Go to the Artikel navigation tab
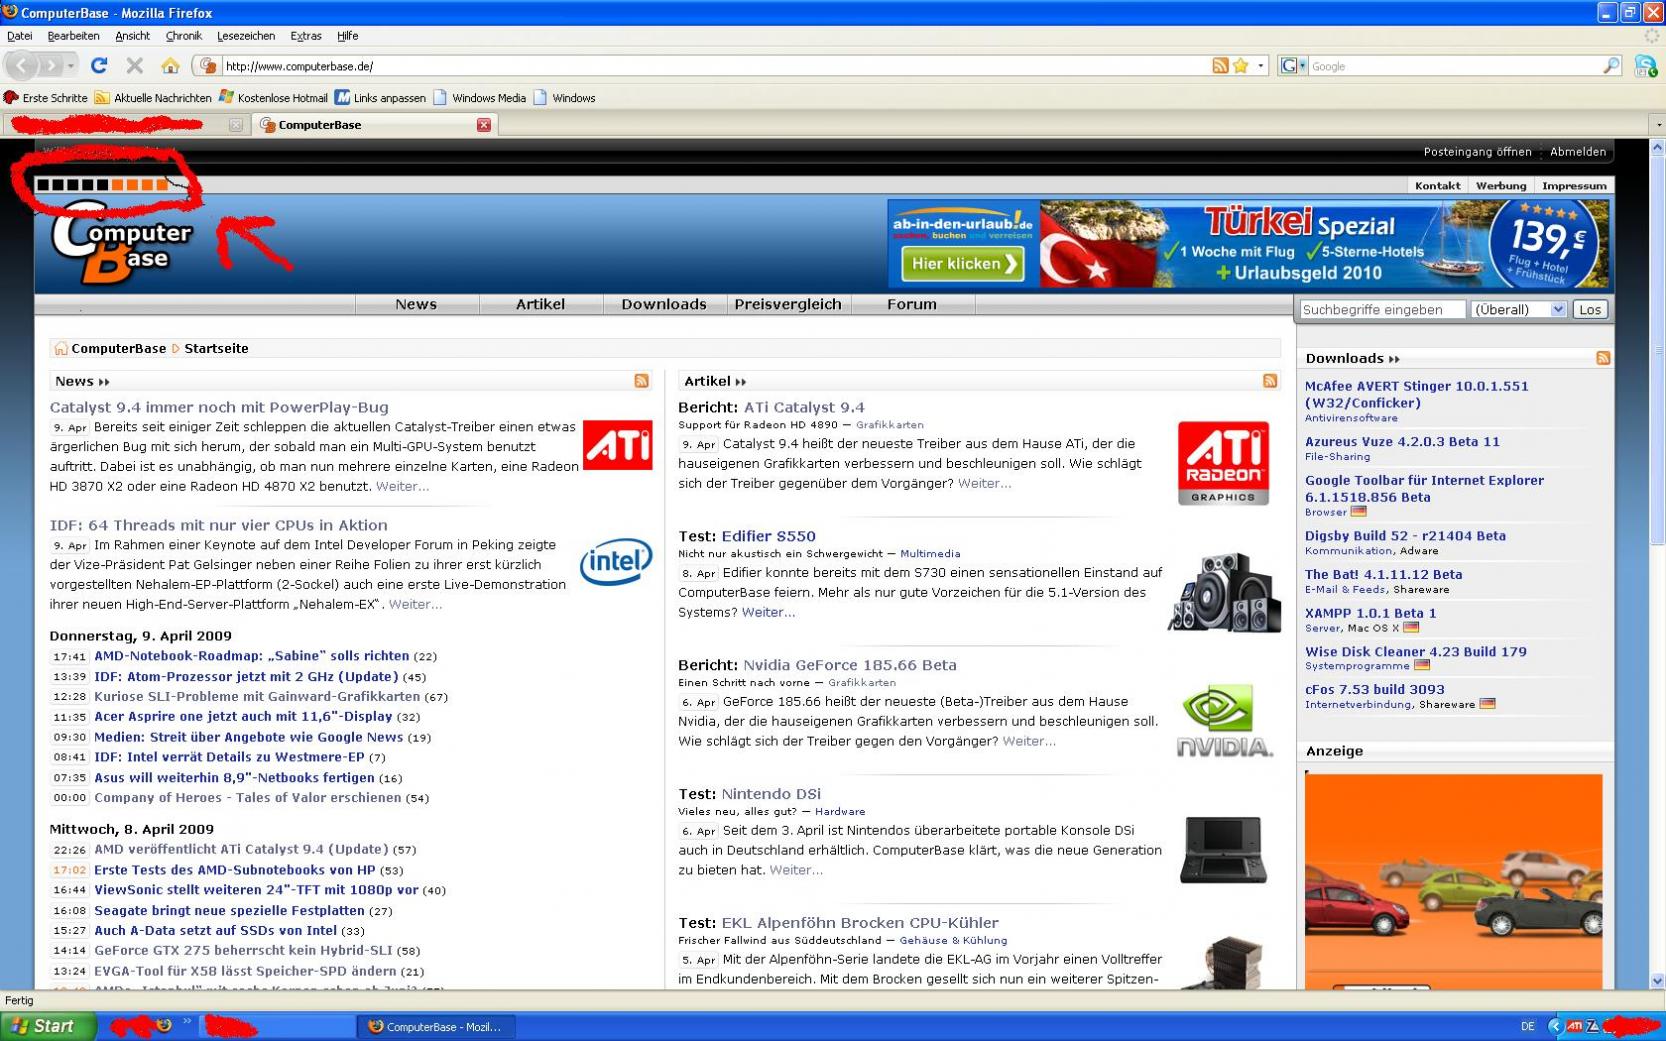The height and width of the screenshot is (1041, 1666). click(540, 304)
